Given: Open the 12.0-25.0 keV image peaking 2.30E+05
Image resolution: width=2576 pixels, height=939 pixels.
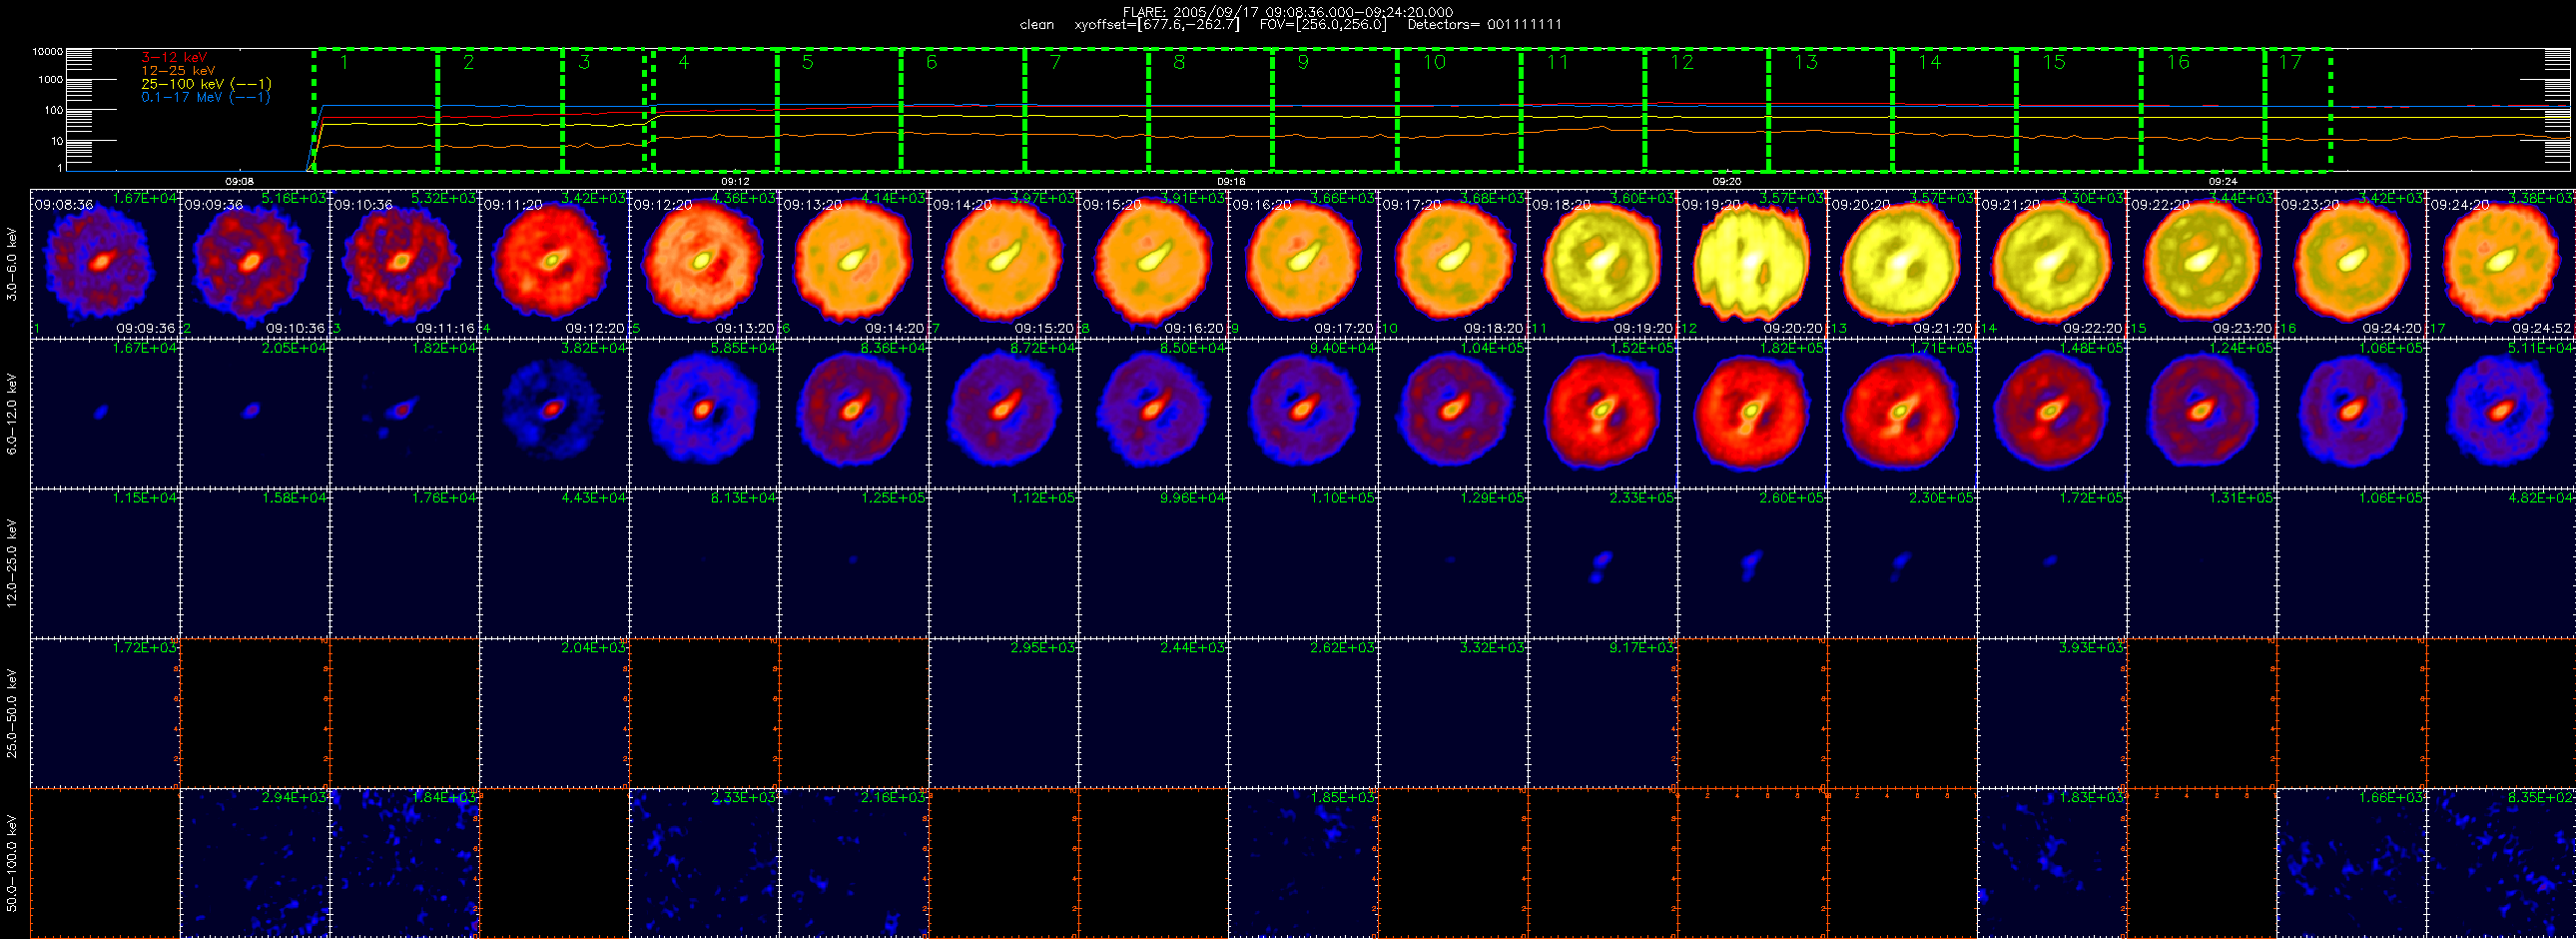Looking at the screenshot, I should [1903, 563].
